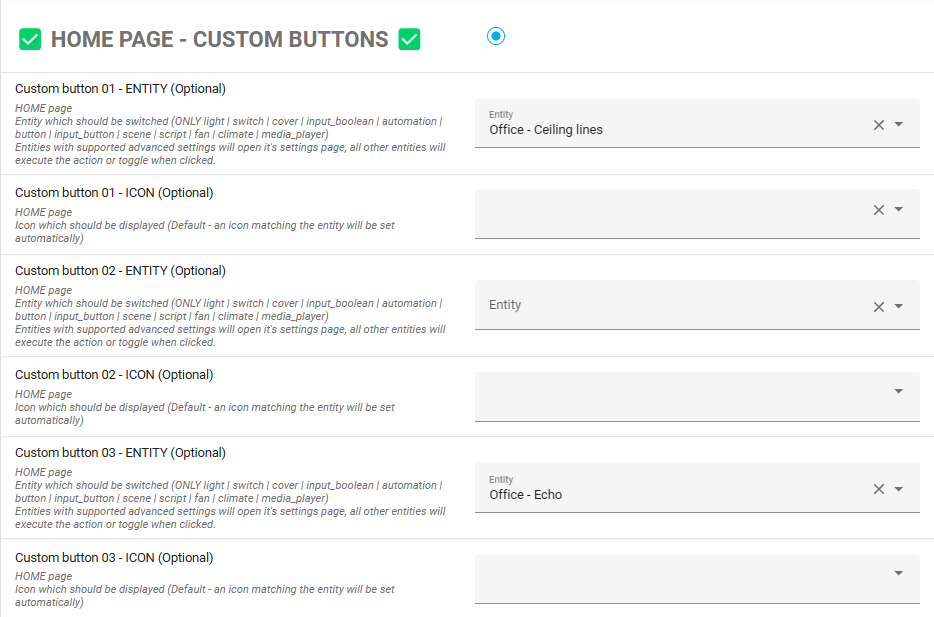Clear the Custom button 01 ICON field
The image size is (934, 617).
coord(879,210)
